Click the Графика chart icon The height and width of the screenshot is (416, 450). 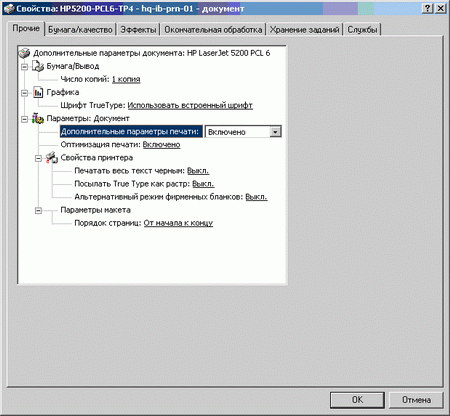tap(38, 92)
